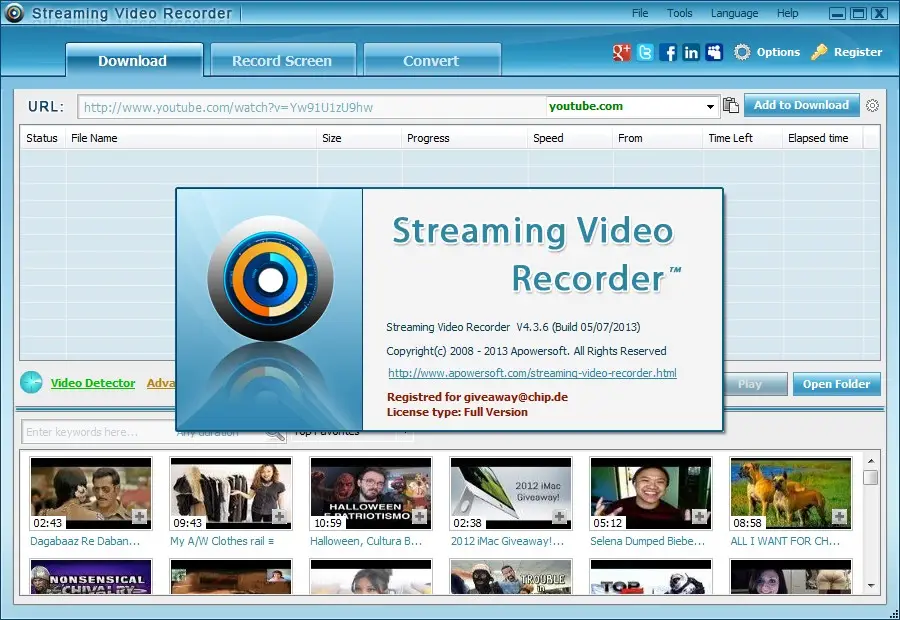The width and height of the screenshot is (900, 620).
Task: Click the application logo in title bar
Action: pyautogui.click(x=14, y=13)
